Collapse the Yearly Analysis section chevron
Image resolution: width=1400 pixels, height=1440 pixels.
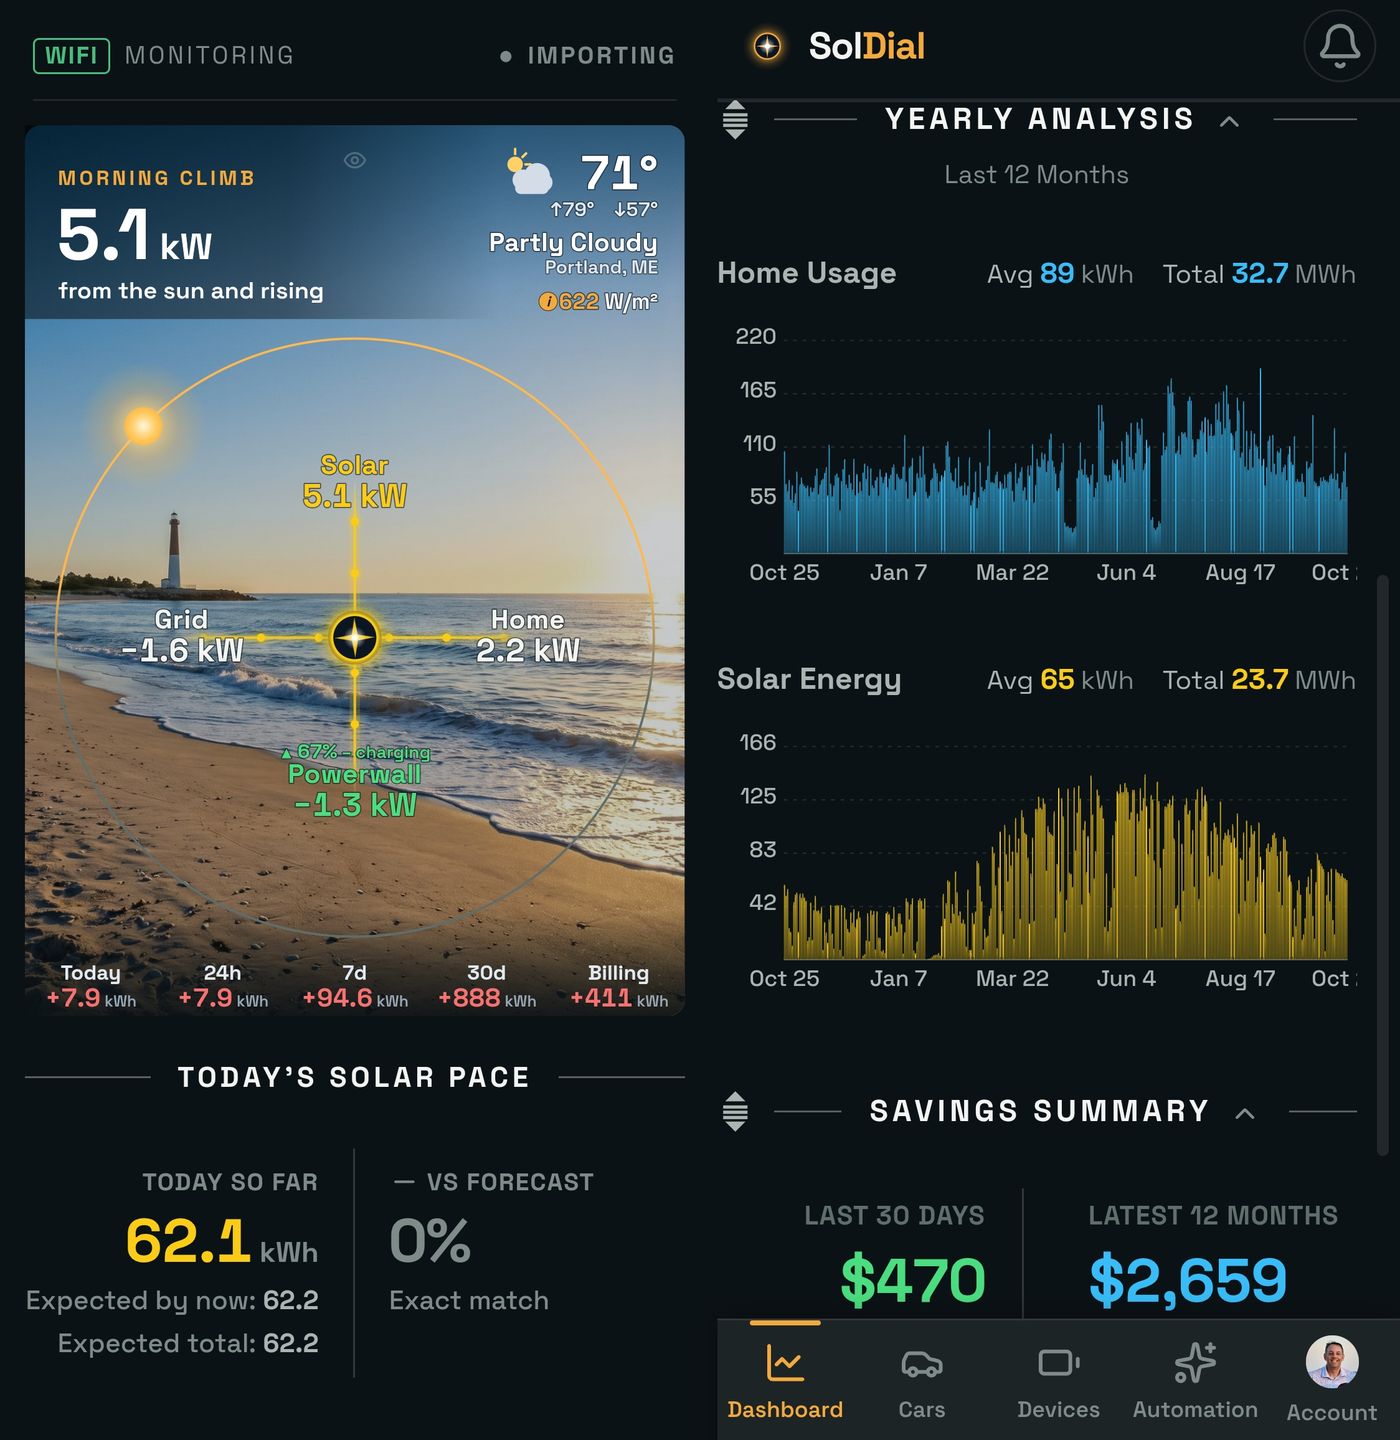[x=1230, y=121]
